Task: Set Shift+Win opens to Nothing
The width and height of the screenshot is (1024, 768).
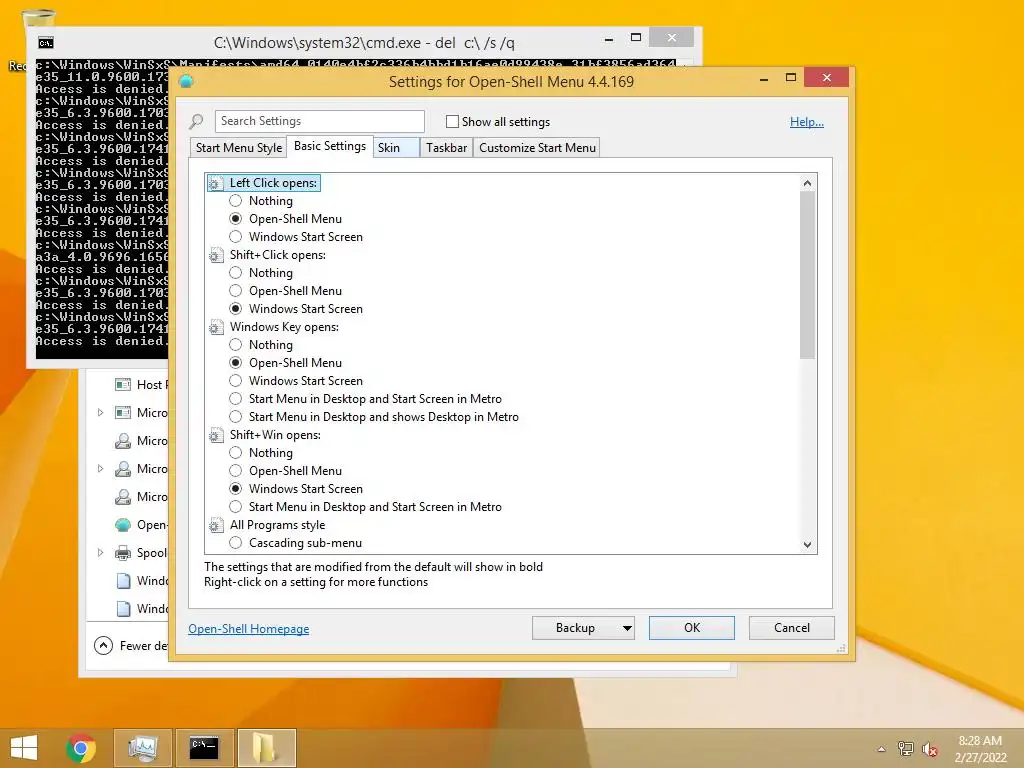Action: [x=236, y=453]
